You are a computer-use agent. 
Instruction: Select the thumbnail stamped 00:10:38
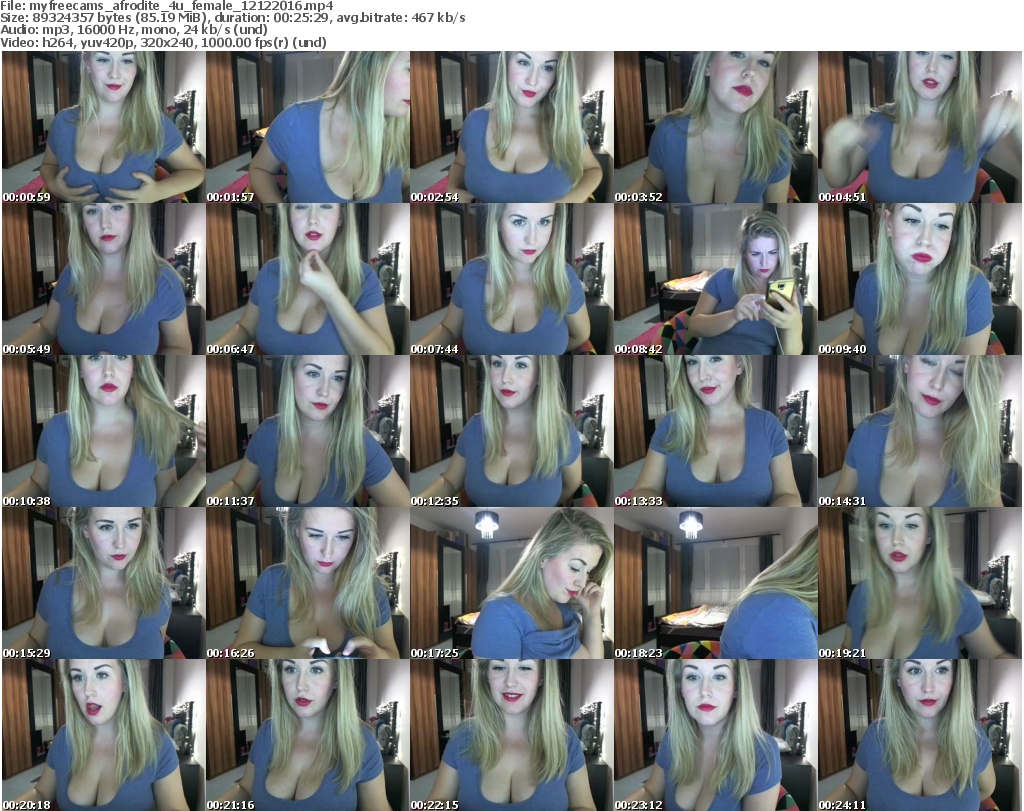click(104, 431)
